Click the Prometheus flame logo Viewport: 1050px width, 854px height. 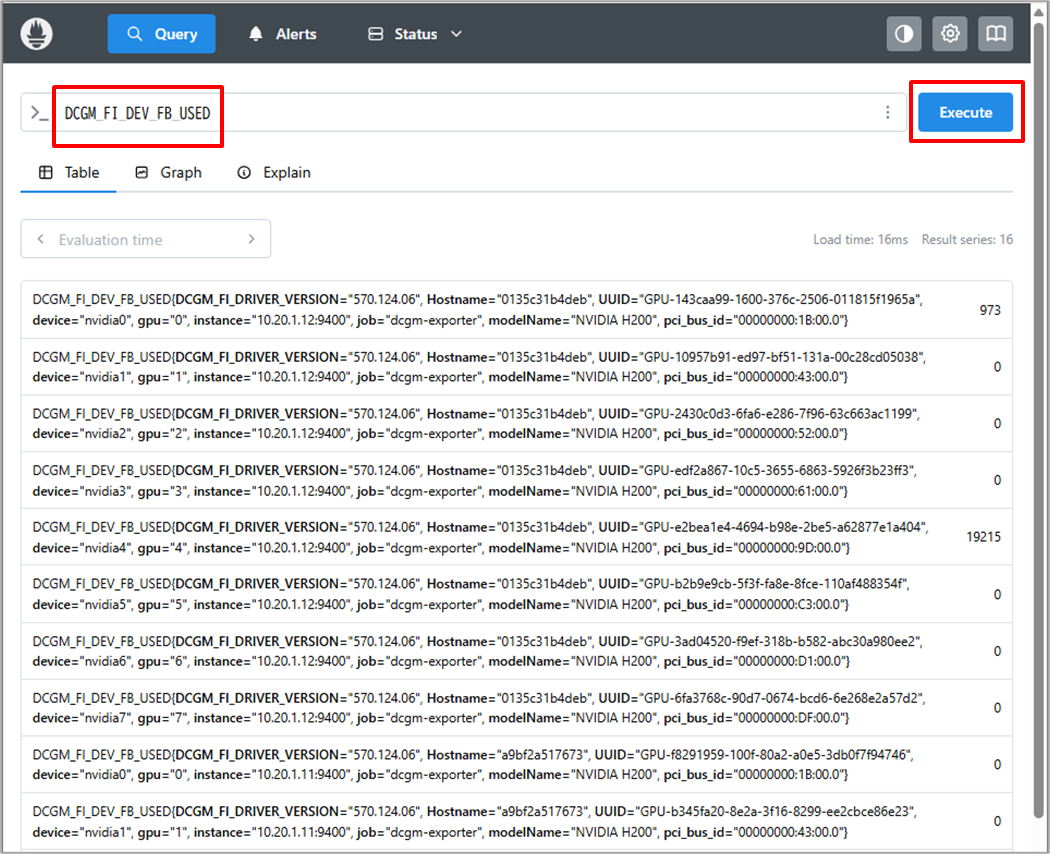(37, 34)
